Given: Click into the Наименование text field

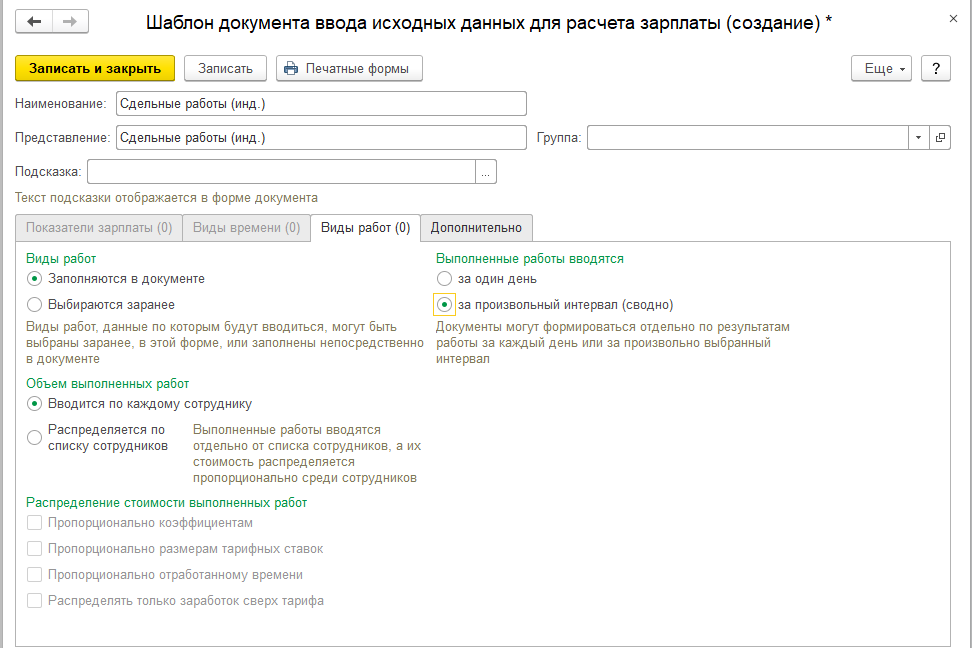Looking at the screenshot, I should coord(320,104).
